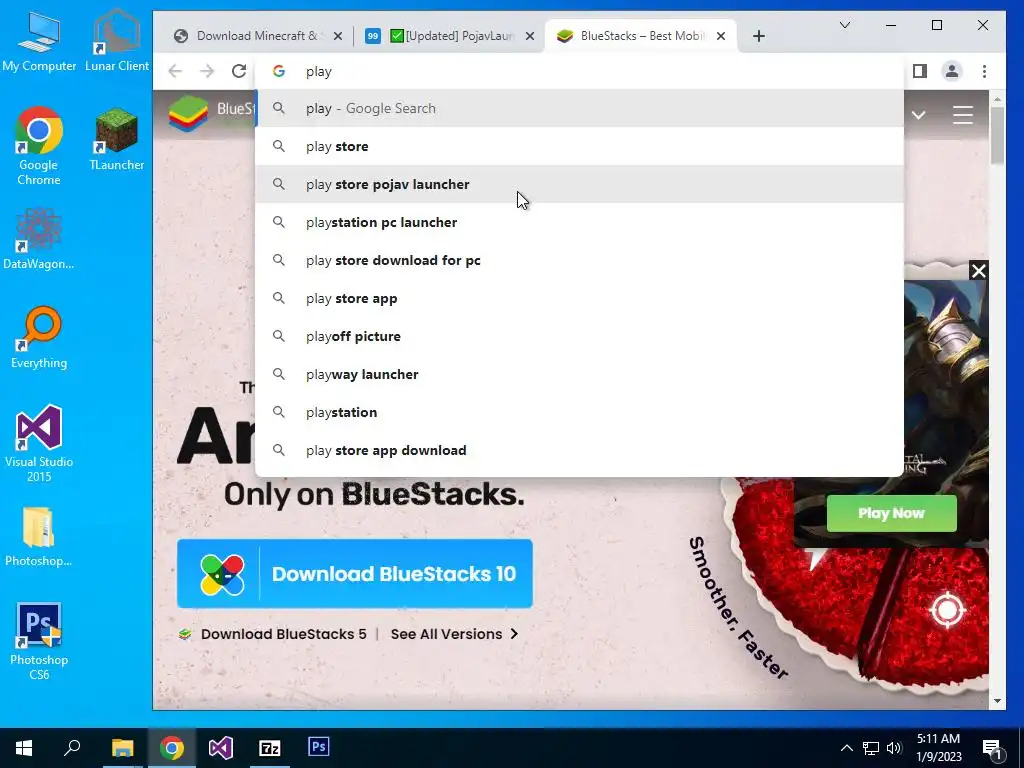
Task: Click Download BlueStacks 5 link
Action: pyautogui.click(x=283, y=634)
